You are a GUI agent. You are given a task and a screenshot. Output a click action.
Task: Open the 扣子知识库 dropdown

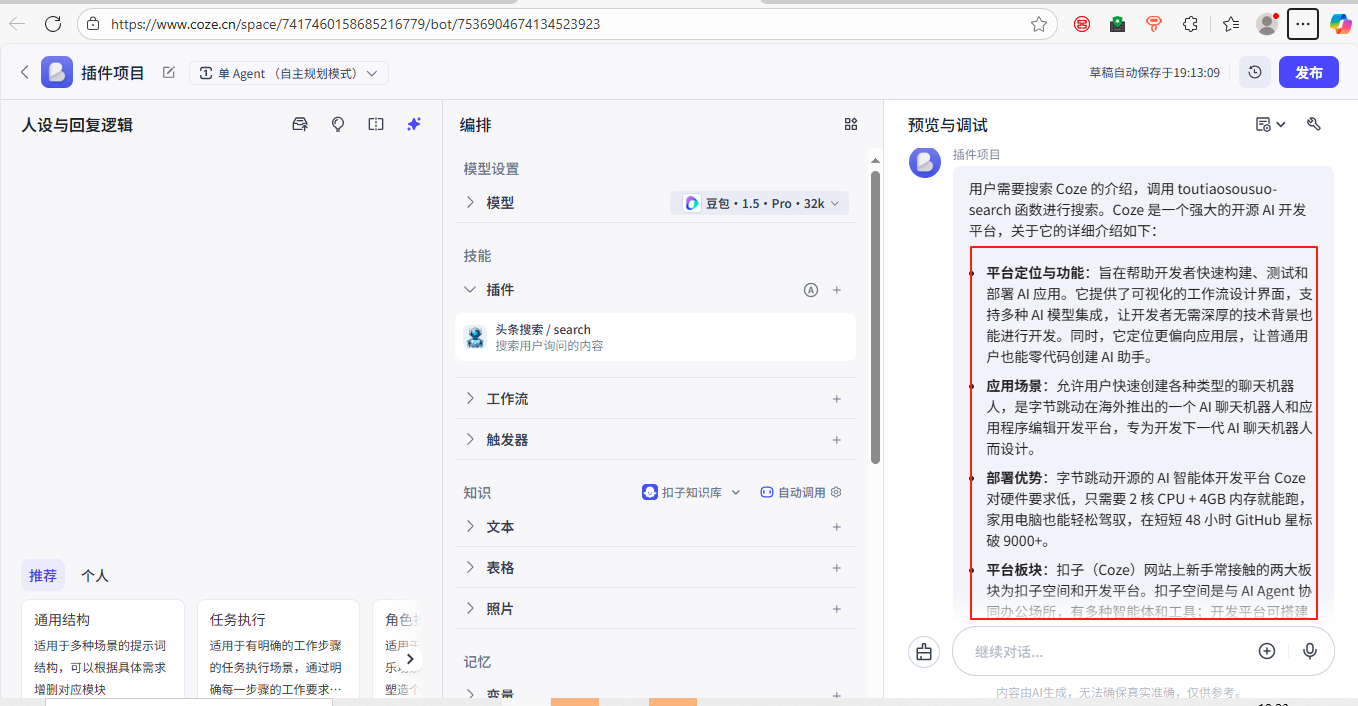pyautogui.click(x=692, y=492)
